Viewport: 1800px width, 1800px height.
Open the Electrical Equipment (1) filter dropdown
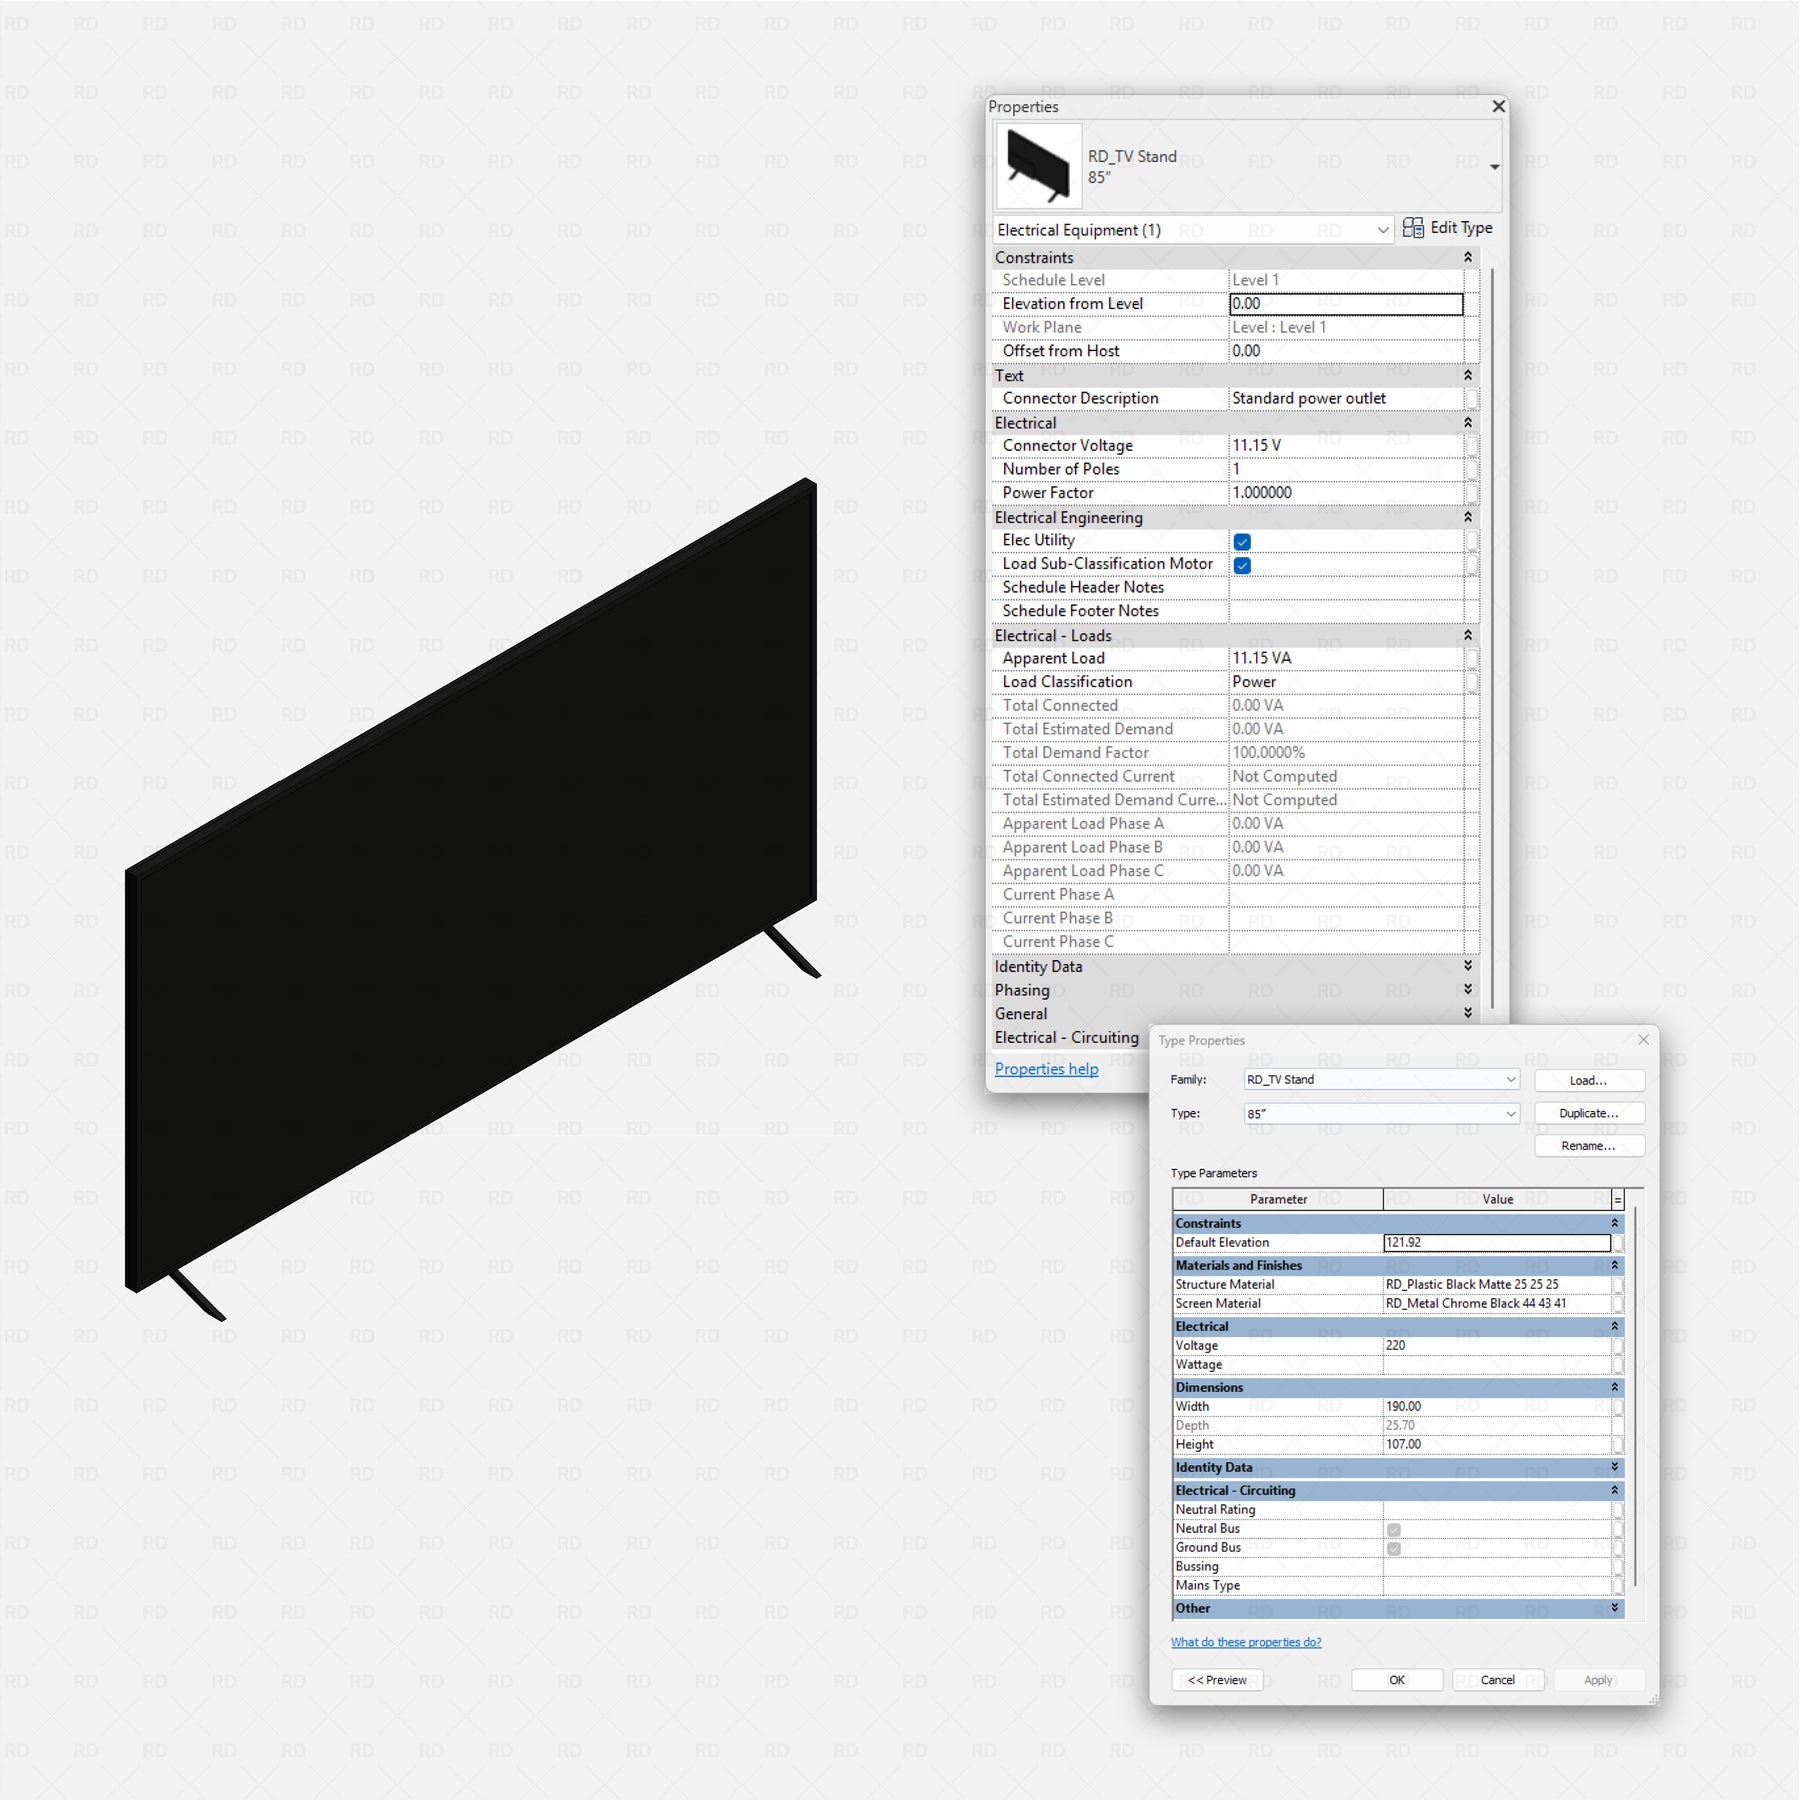point(1382,230)
